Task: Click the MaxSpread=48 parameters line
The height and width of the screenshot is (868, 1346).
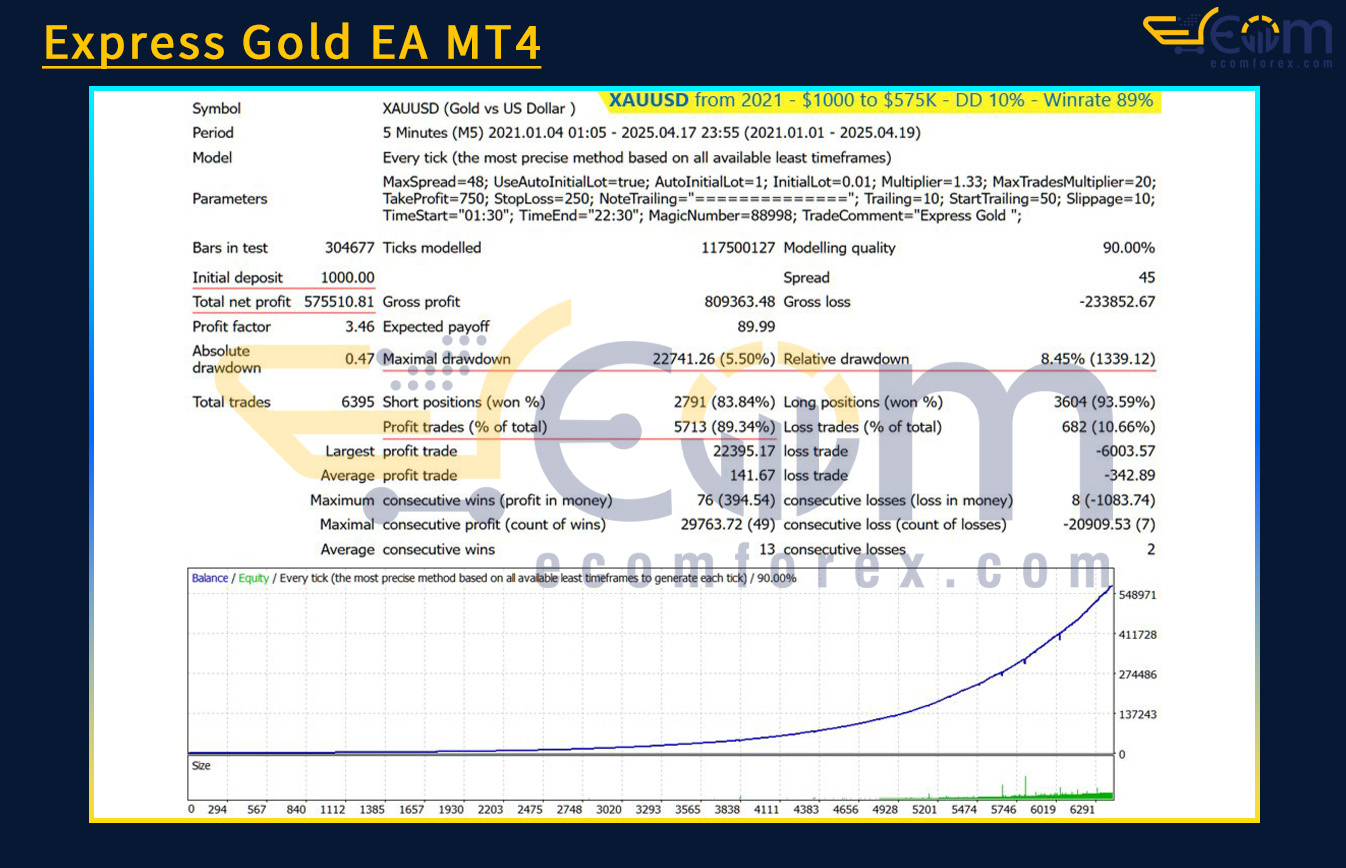Action: pos(770,182)
